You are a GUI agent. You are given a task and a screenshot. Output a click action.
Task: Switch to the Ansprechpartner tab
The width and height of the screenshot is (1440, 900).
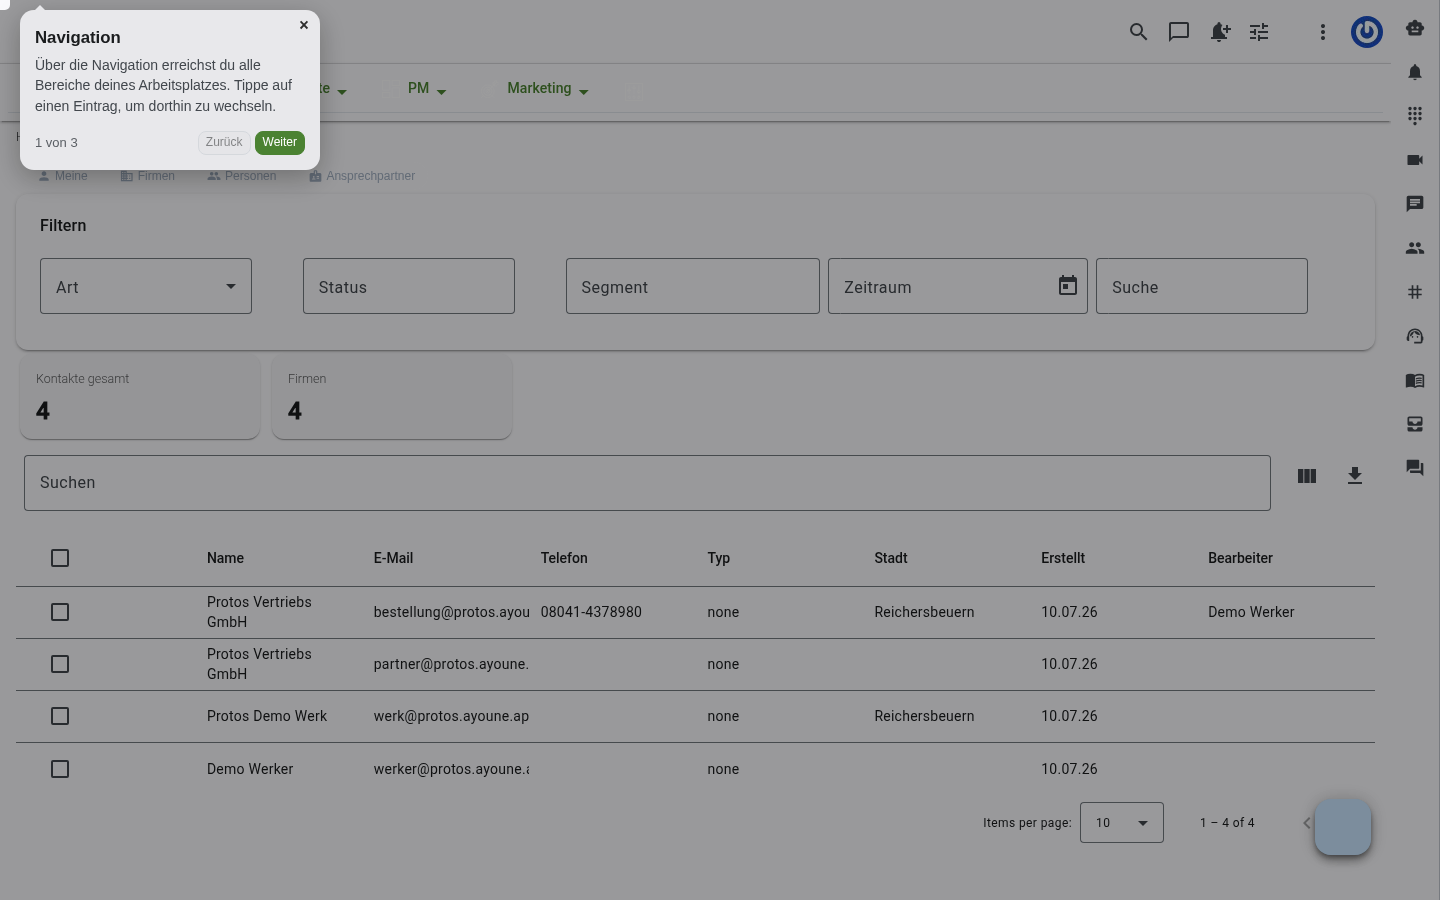coord(362,176)
